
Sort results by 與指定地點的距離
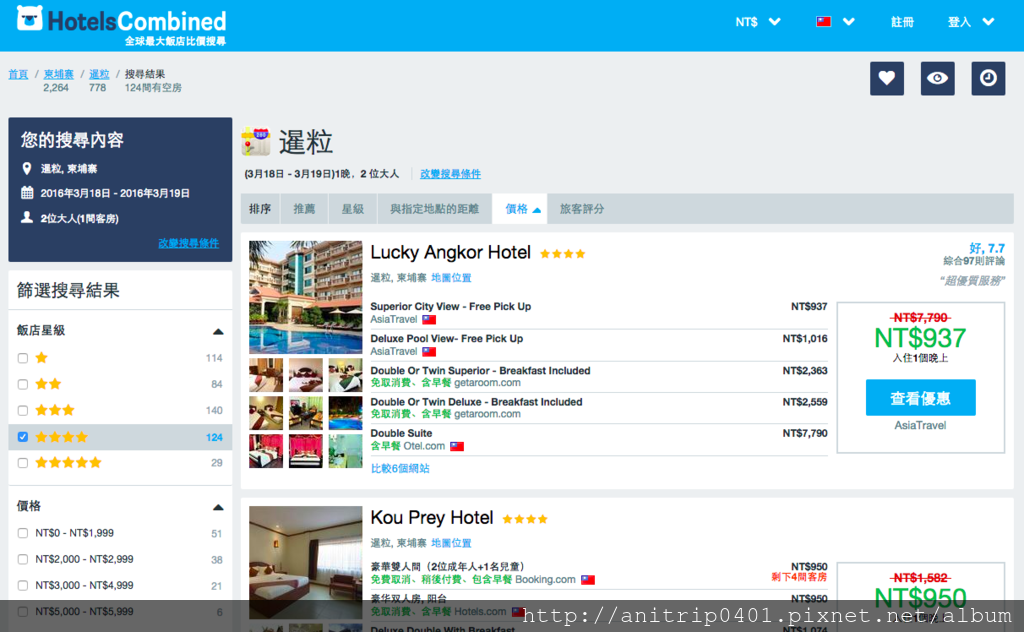tap(434, 209)
